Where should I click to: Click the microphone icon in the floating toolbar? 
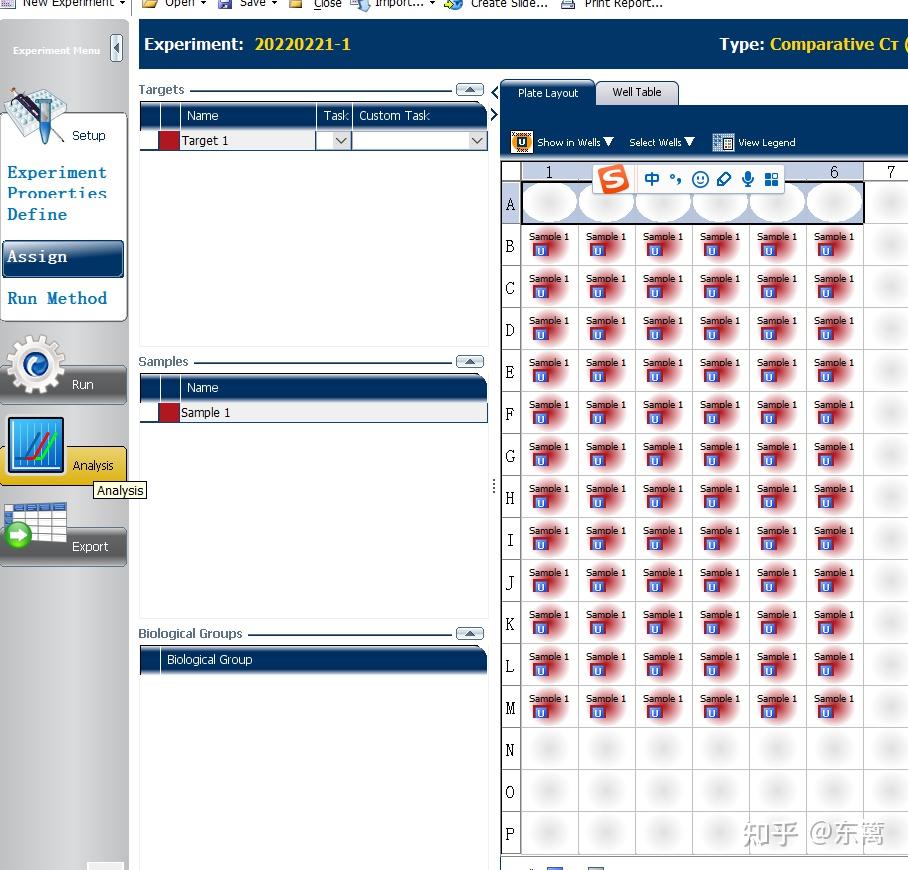coord(747,178)
